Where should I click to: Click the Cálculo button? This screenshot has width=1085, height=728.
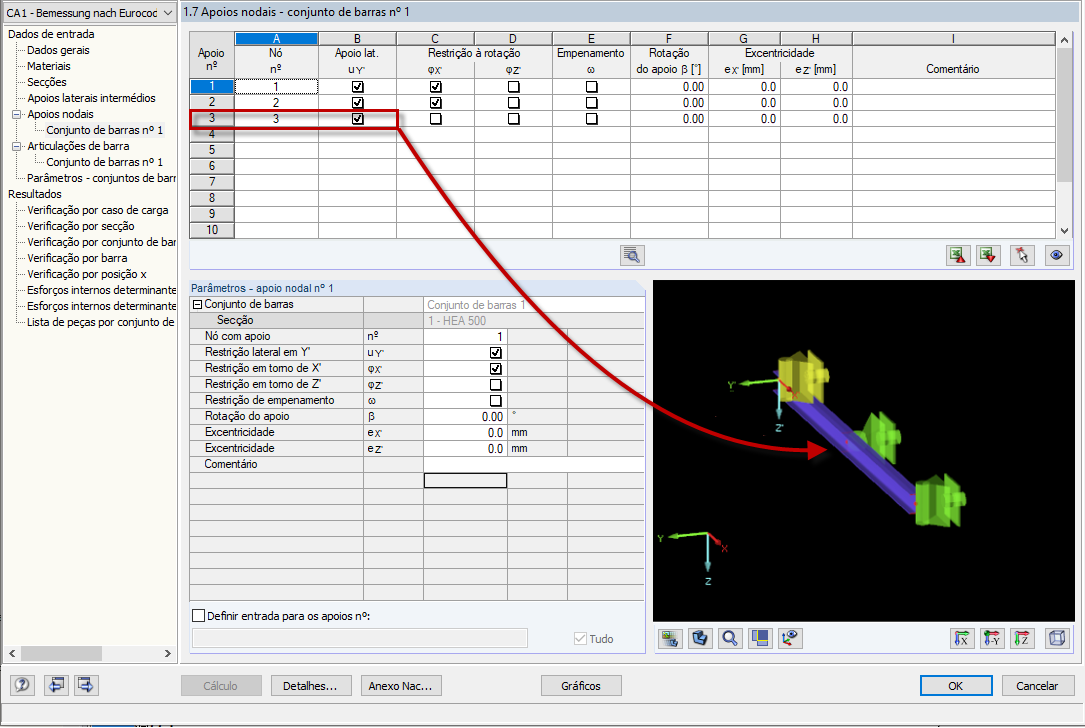[221, 686]
